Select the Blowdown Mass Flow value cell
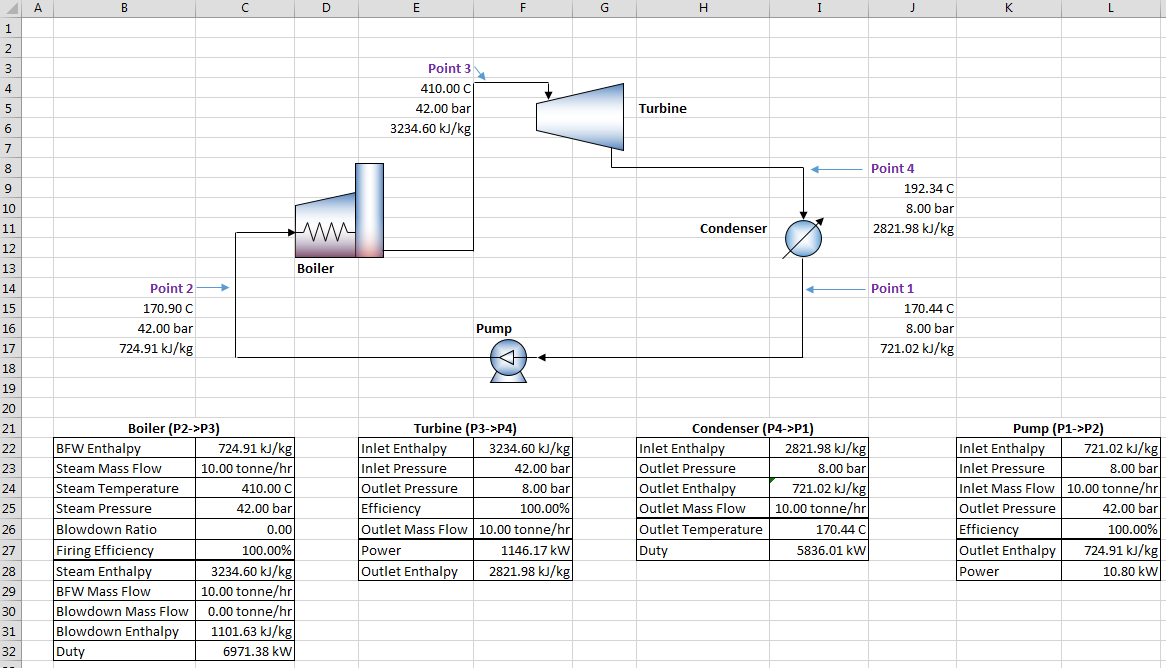This screenshot has width=1166, height=668. (x=245, y=611)
